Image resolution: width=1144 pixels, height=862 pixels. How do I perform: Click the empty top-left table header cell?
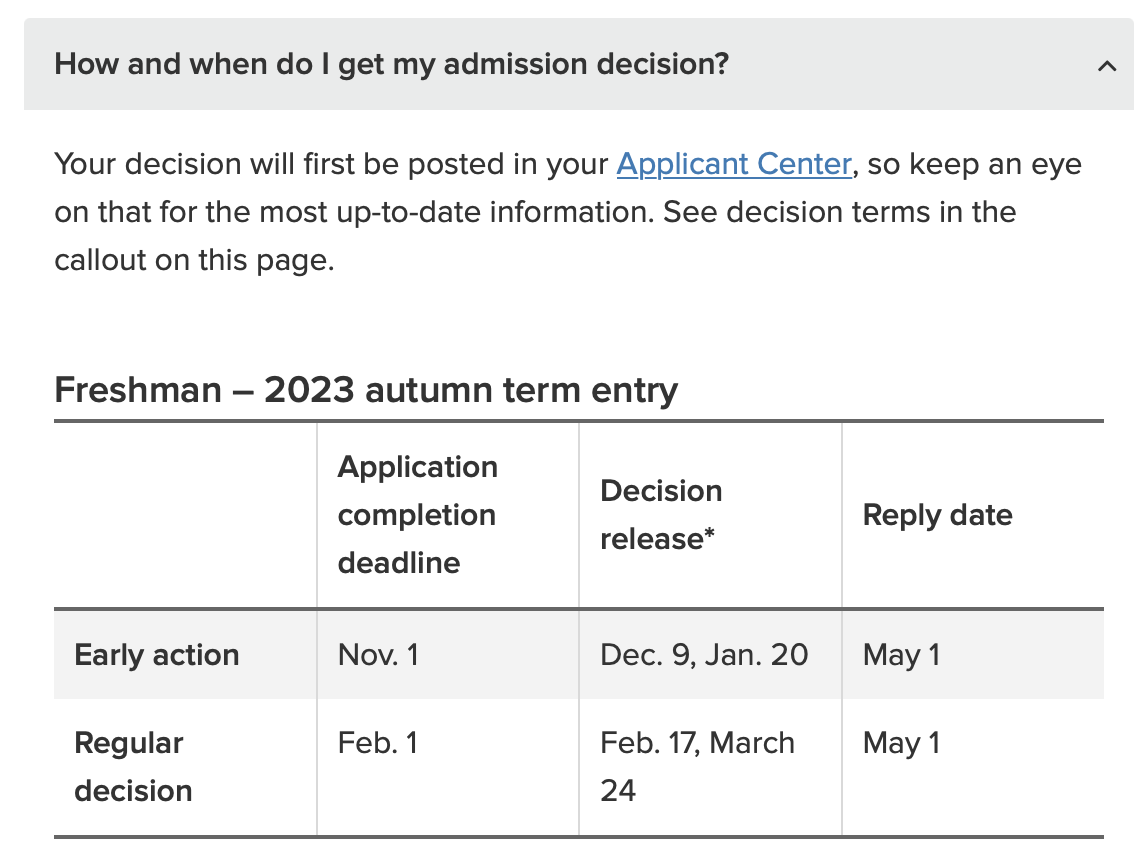pyautogui.click(x=185, y=514)
